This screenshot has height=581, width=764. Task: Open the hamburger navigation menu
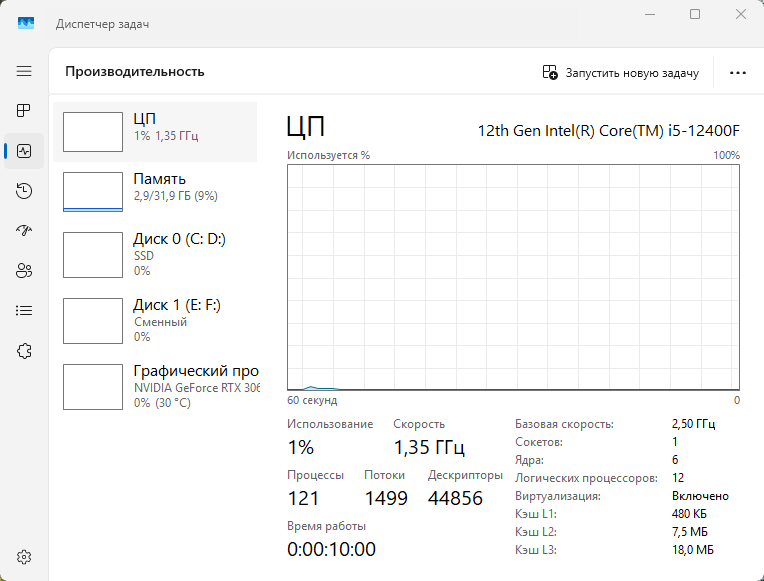pyautogui.click(x=24, y=71)
